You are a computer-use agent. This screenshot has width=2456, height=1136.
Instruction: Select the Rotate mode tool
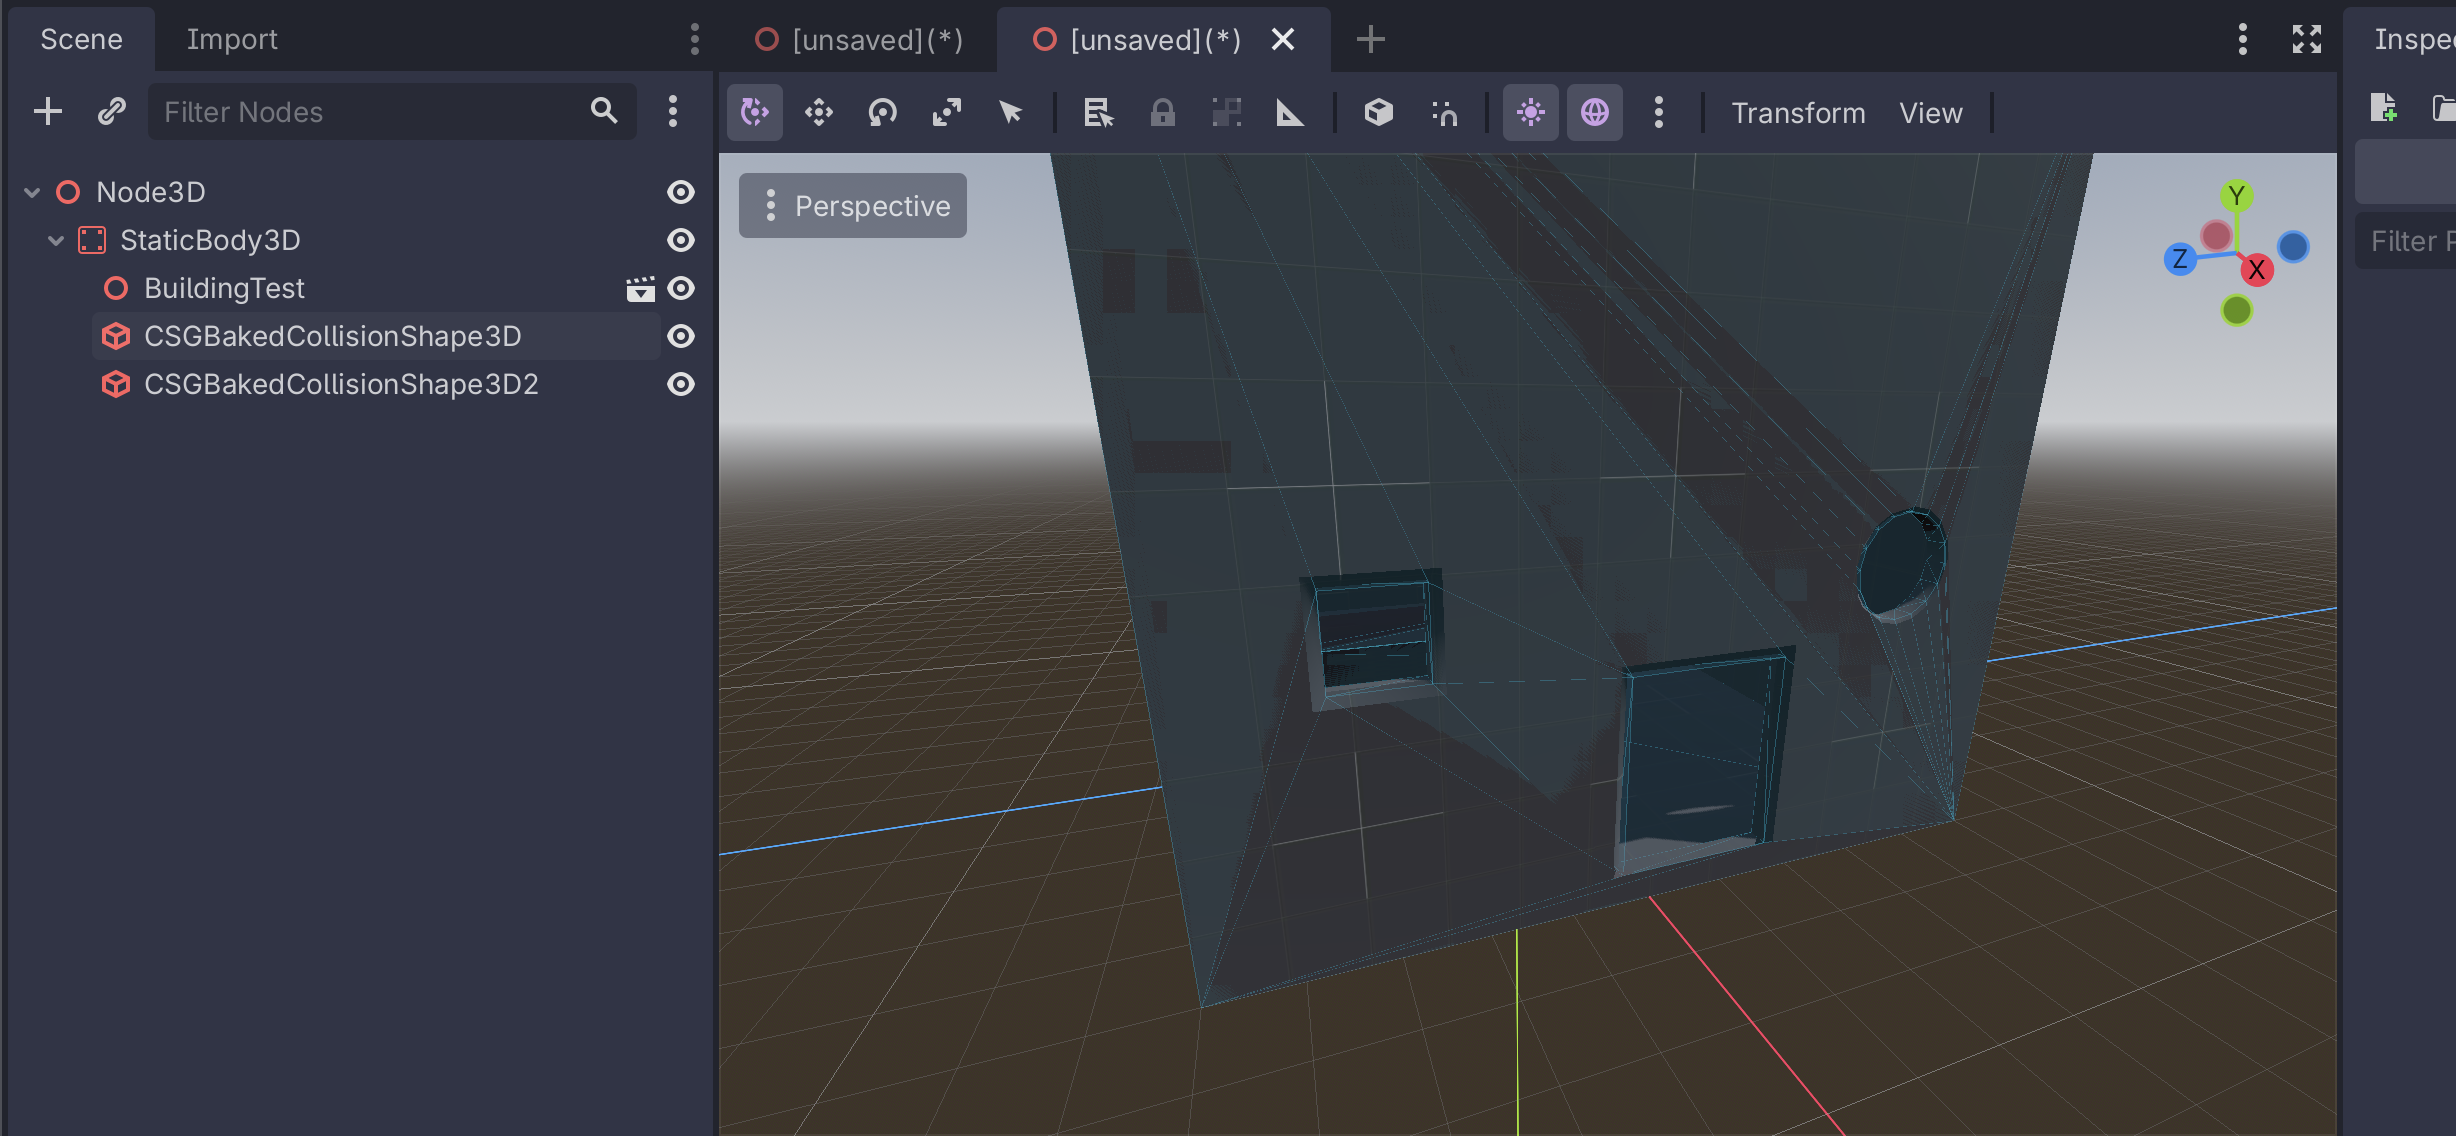[x=882, y=112]
